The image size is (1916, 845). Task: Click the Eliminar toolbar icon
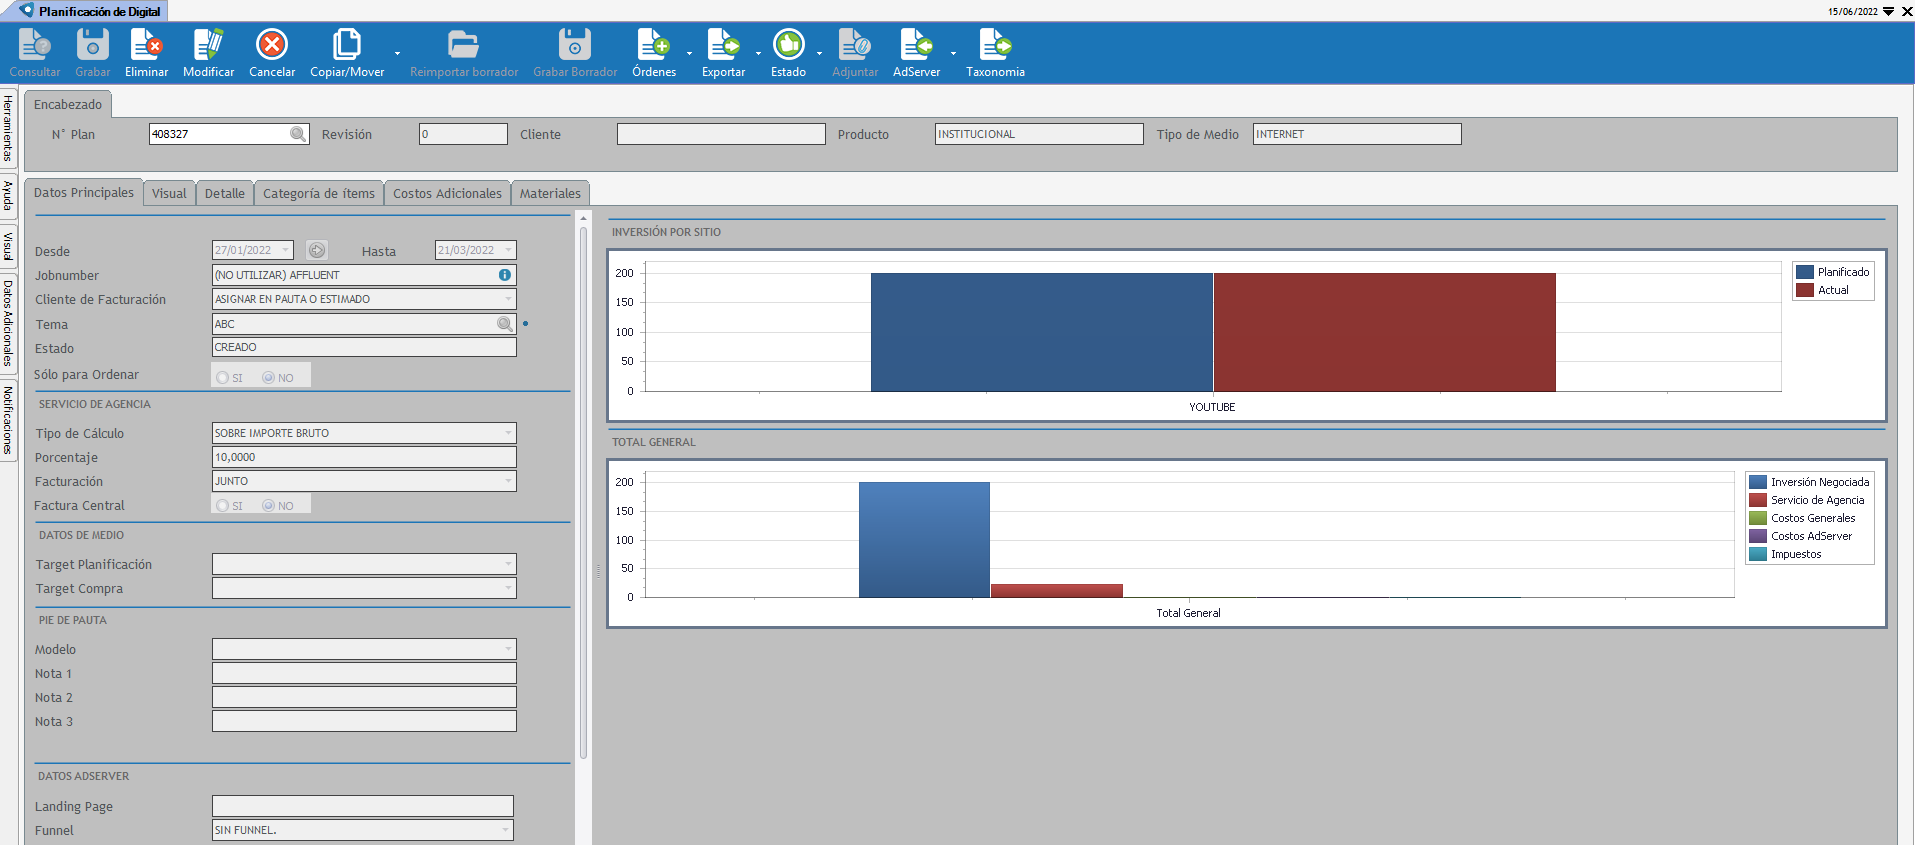click(146, 46)
